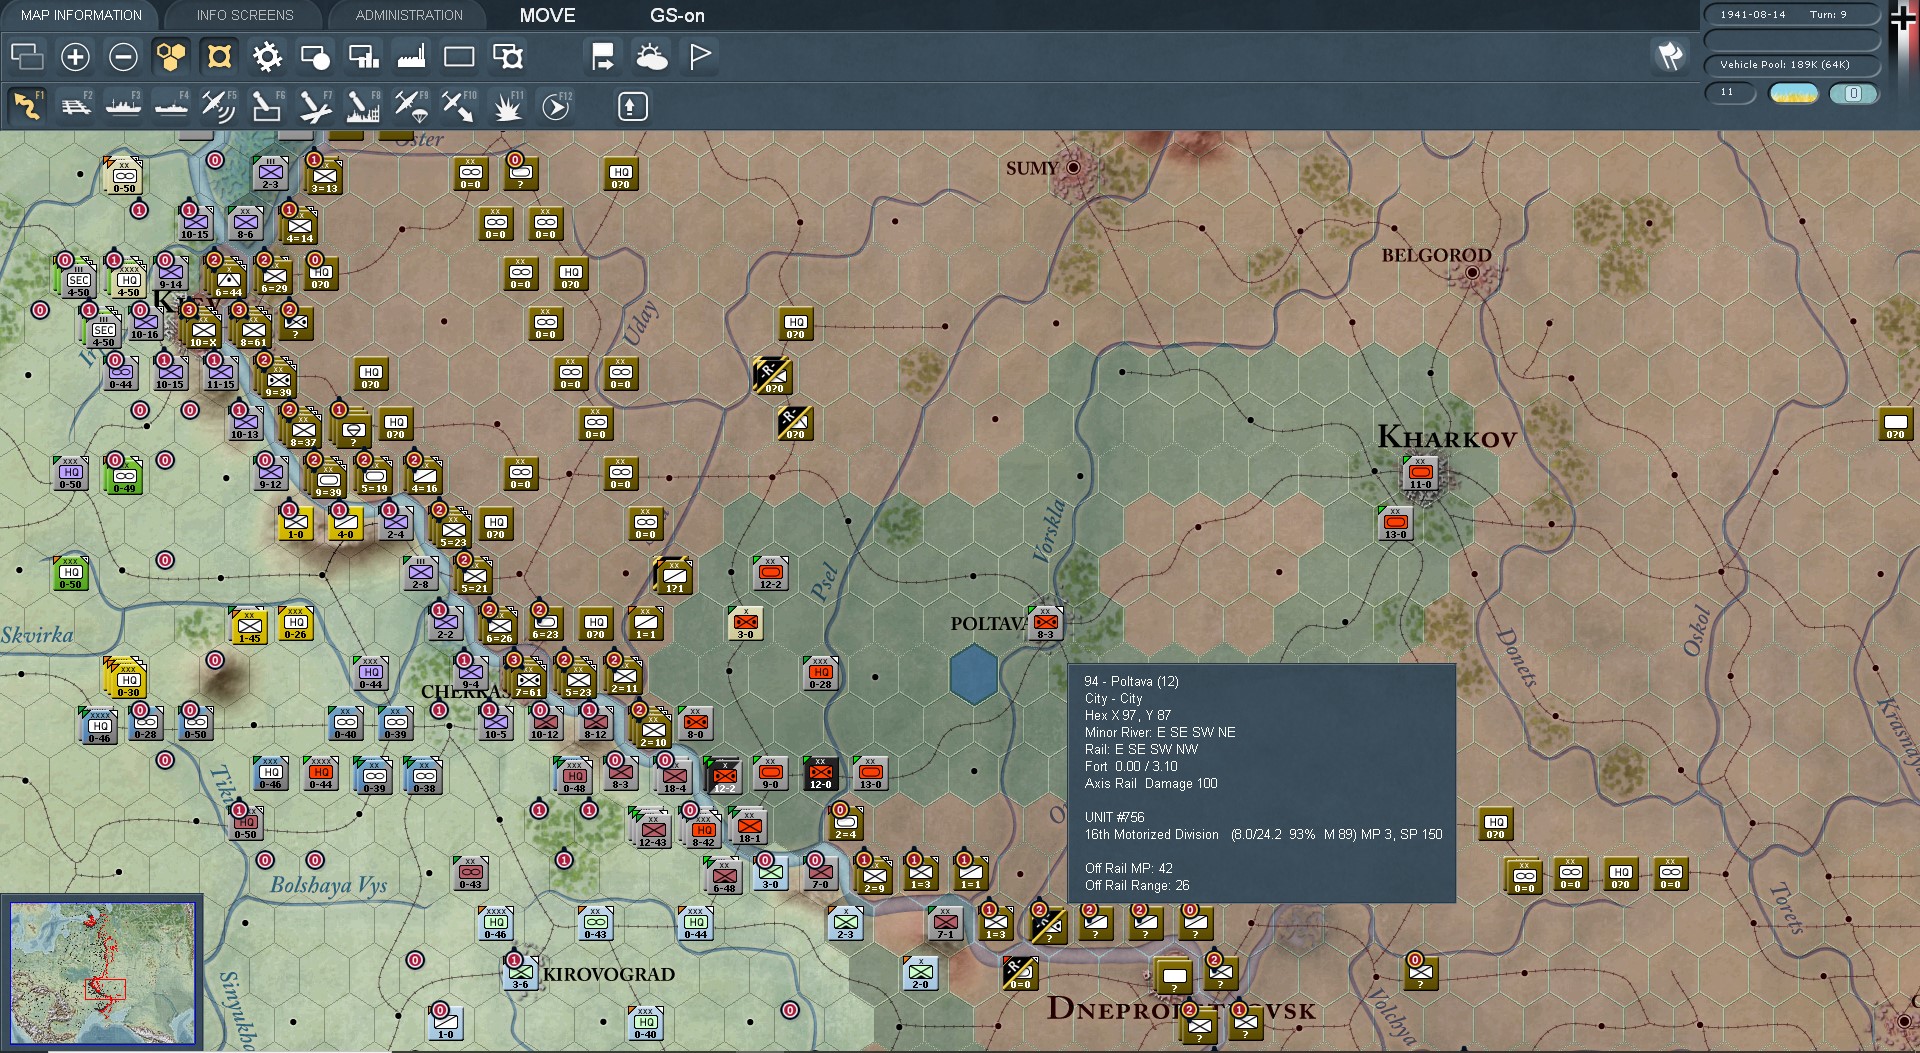The height and width of the screenshot is (1053, 1920).
Task: Open the Administration tab
Action: (x=409, y=15)
